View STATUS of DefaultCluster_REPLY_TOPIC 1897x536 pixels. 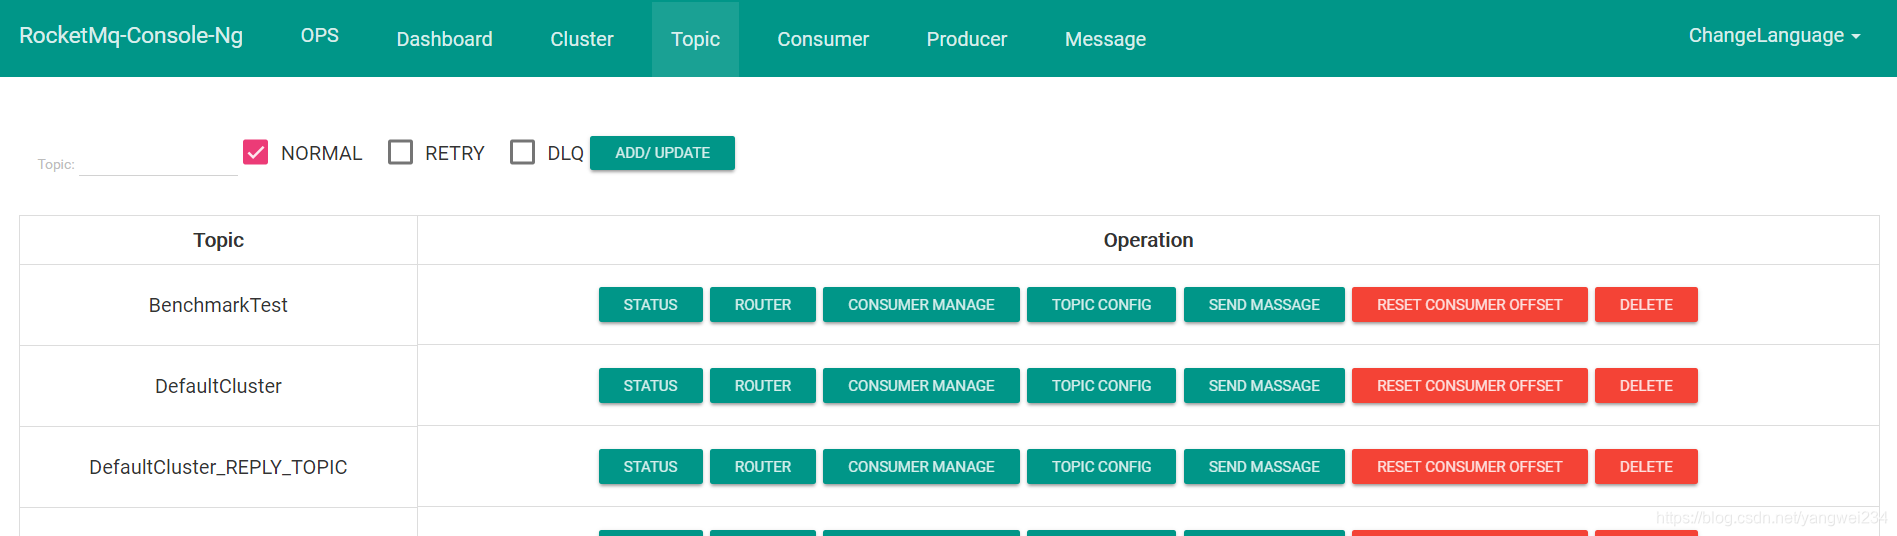click(x=650, y=467)
